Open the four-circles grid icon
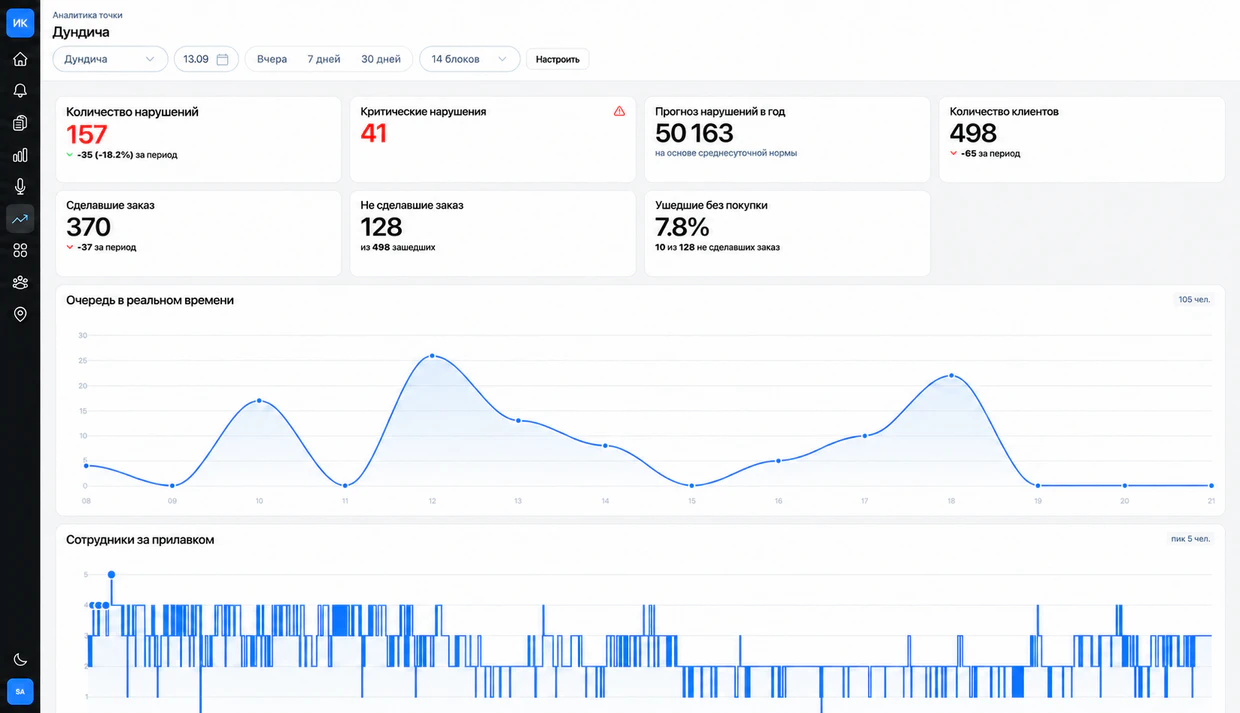 point(20,251)
